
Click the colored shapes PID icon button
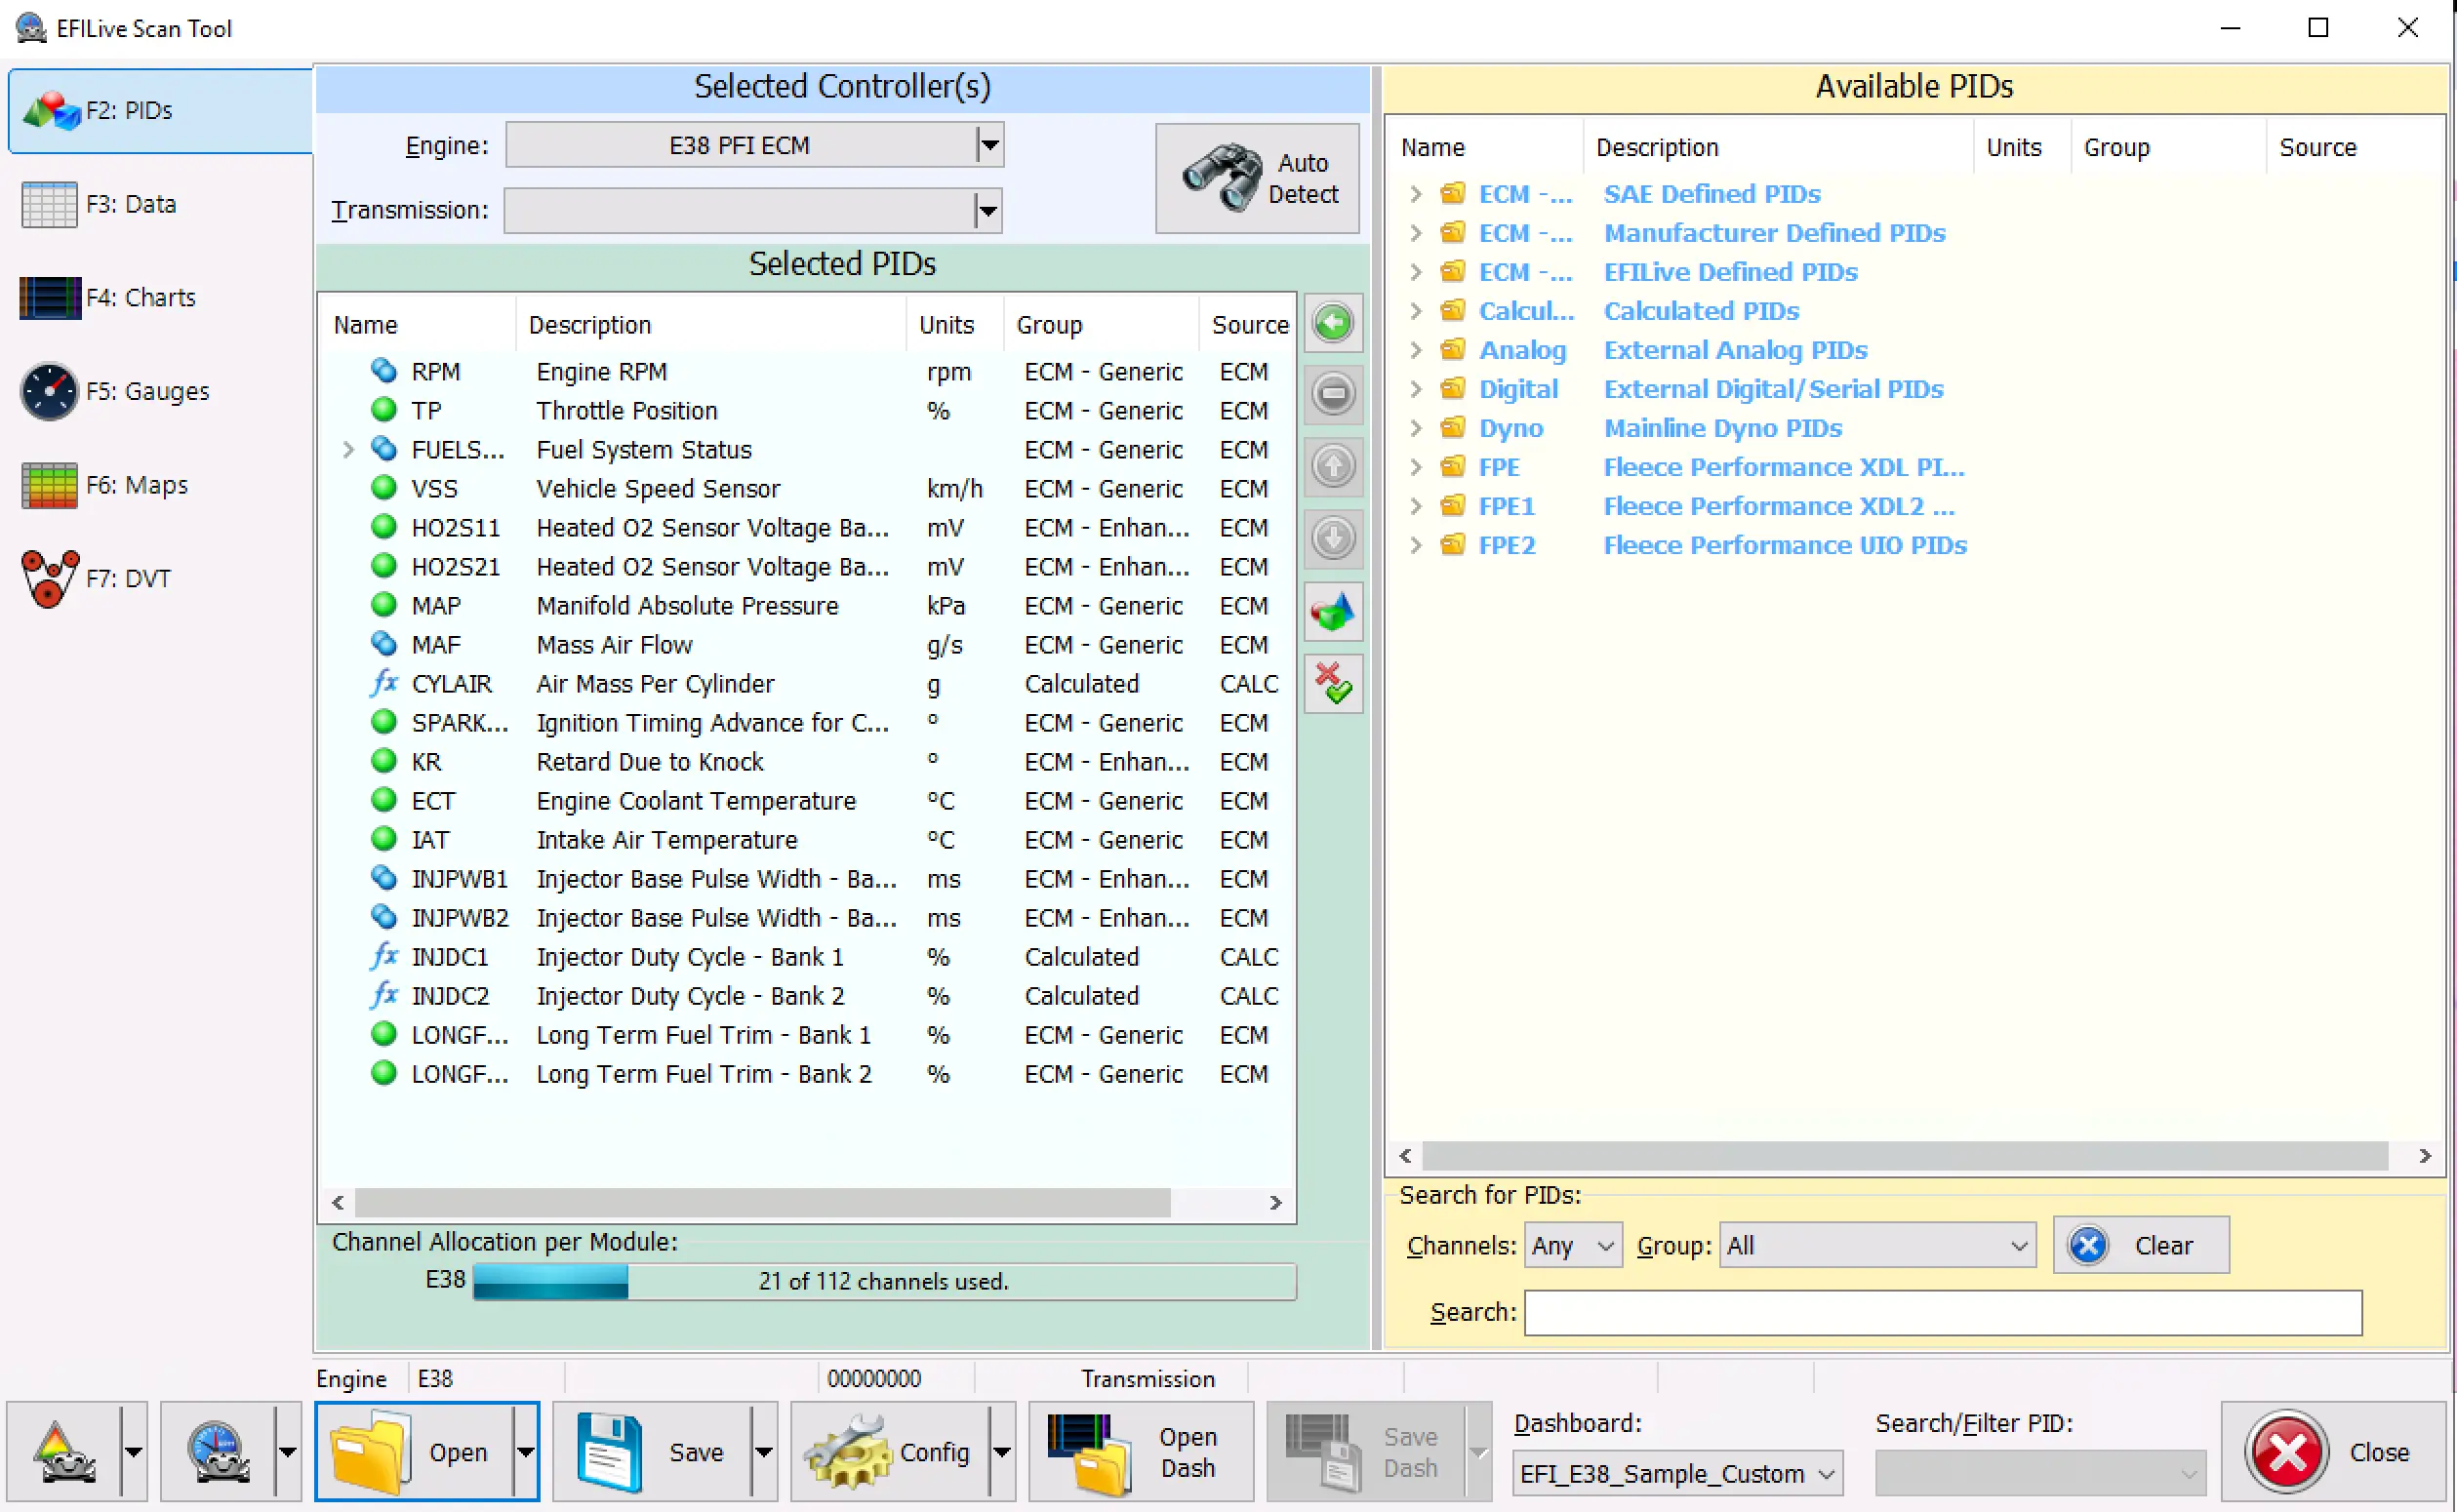pyautogui.click(x=1333, y=611)
